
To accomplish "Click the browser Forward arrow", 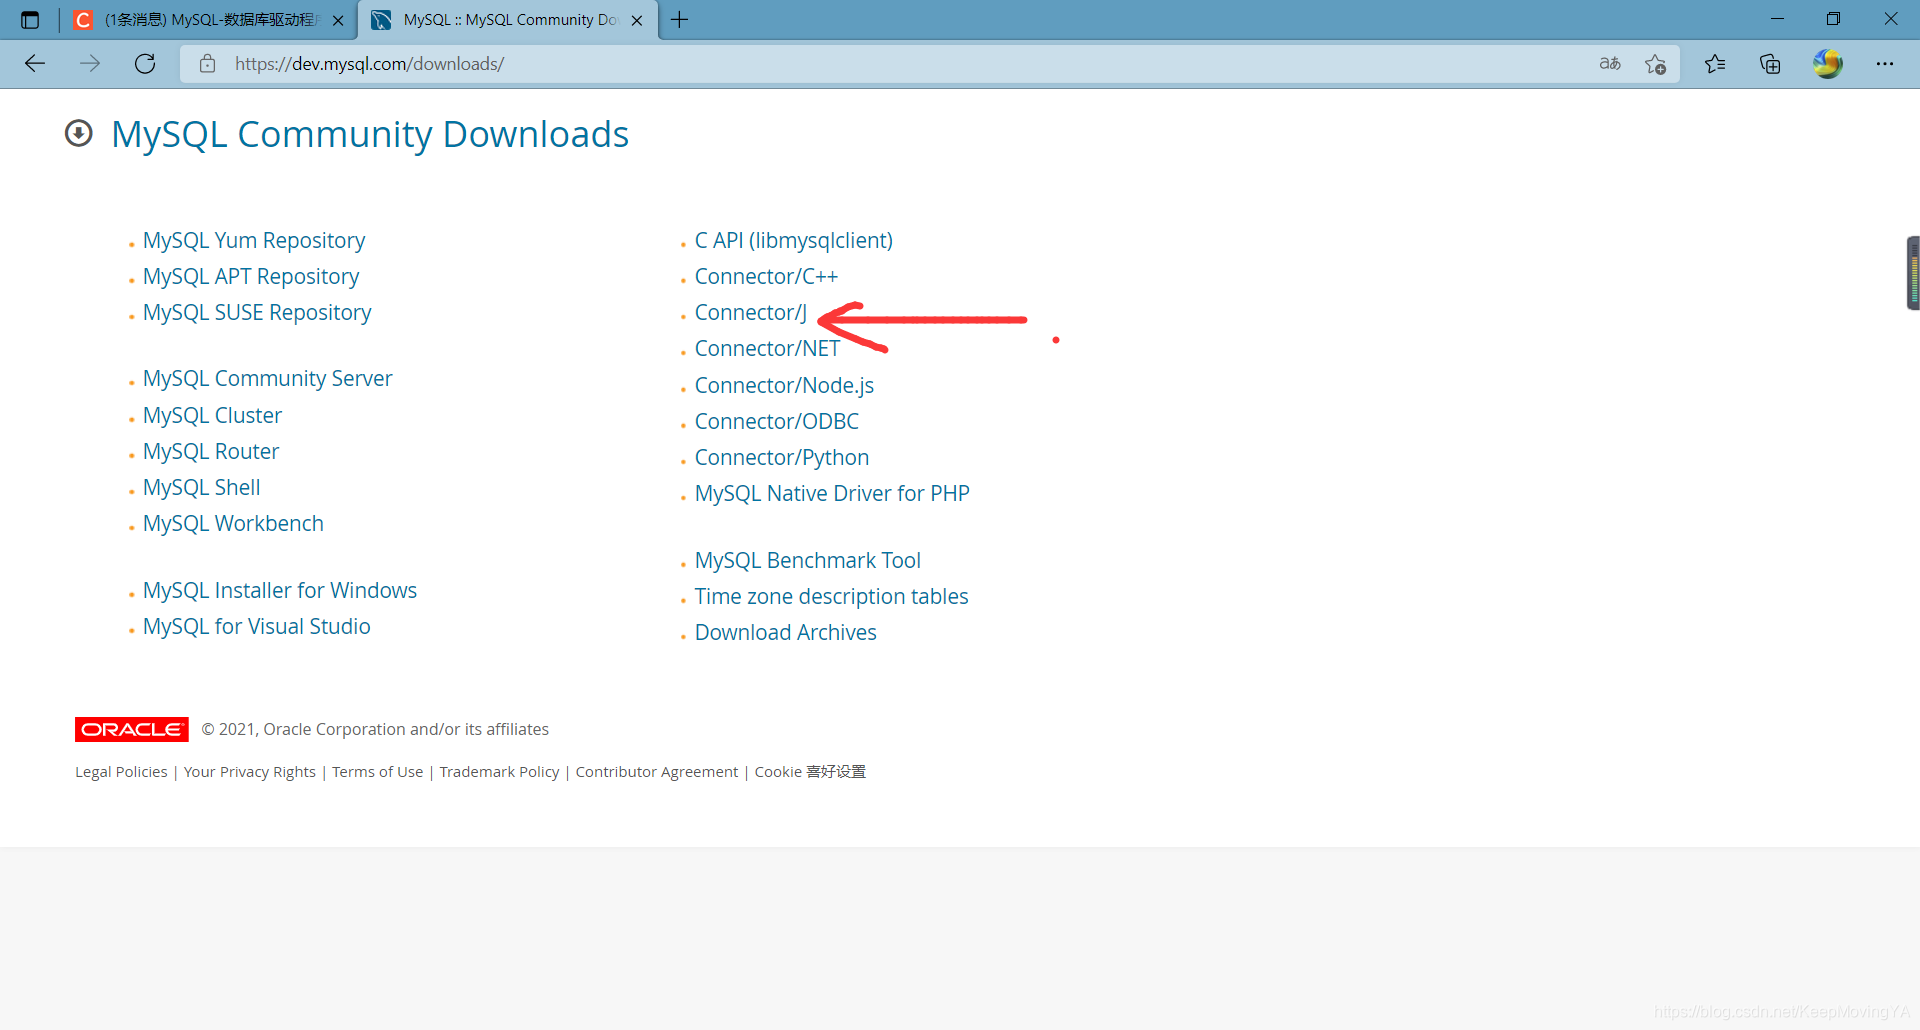I will [90, 64].
